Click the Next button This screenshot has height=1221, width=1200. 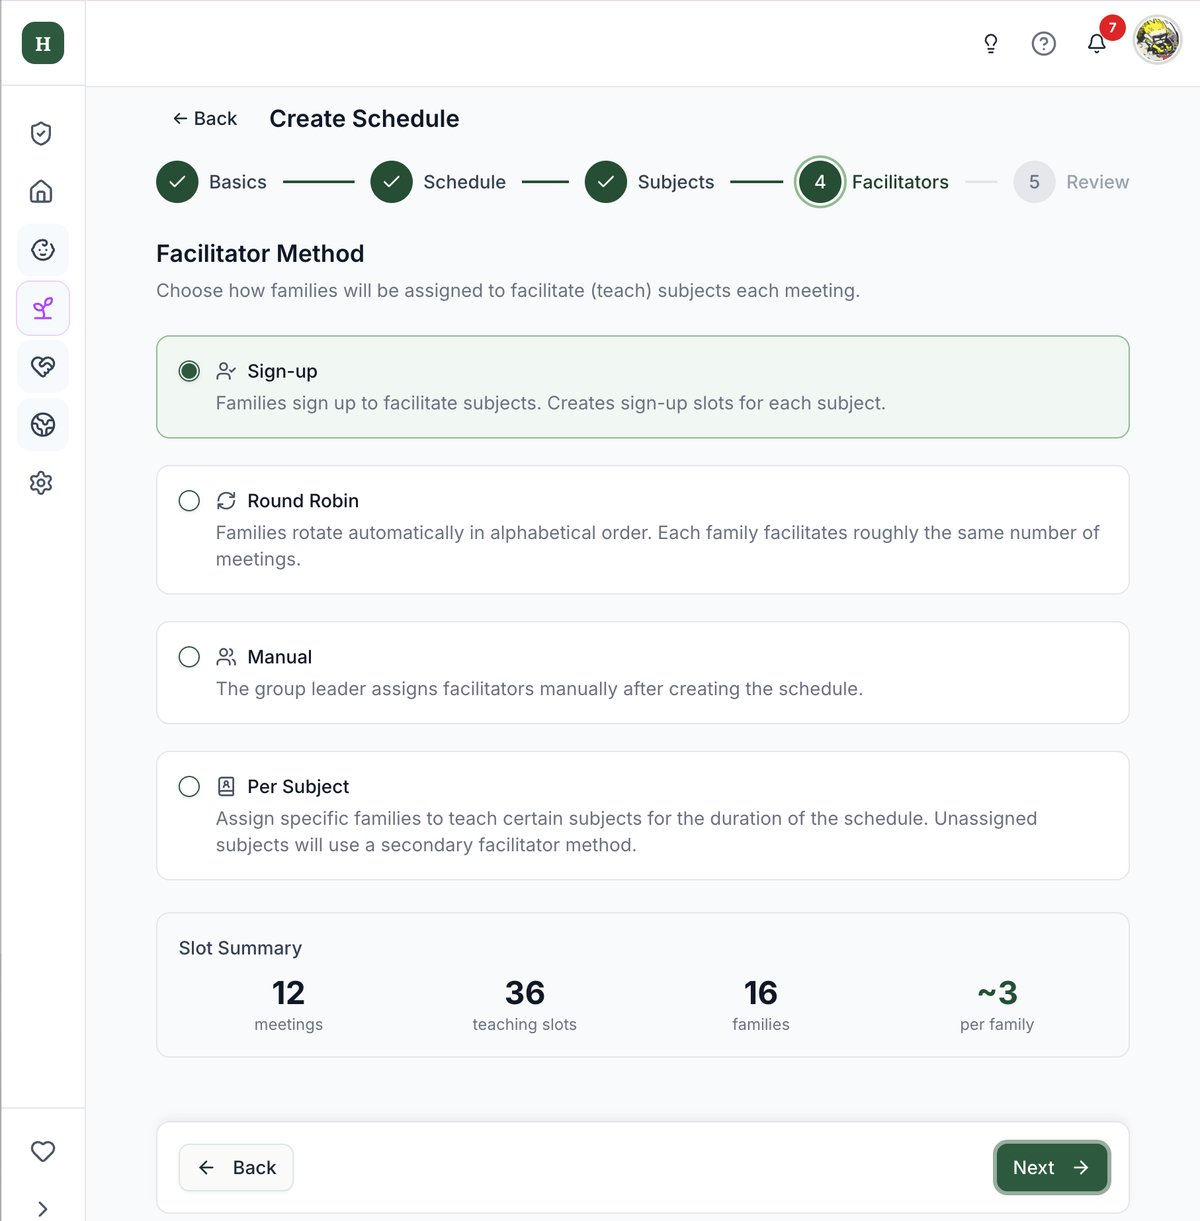click(1051, 1168)
